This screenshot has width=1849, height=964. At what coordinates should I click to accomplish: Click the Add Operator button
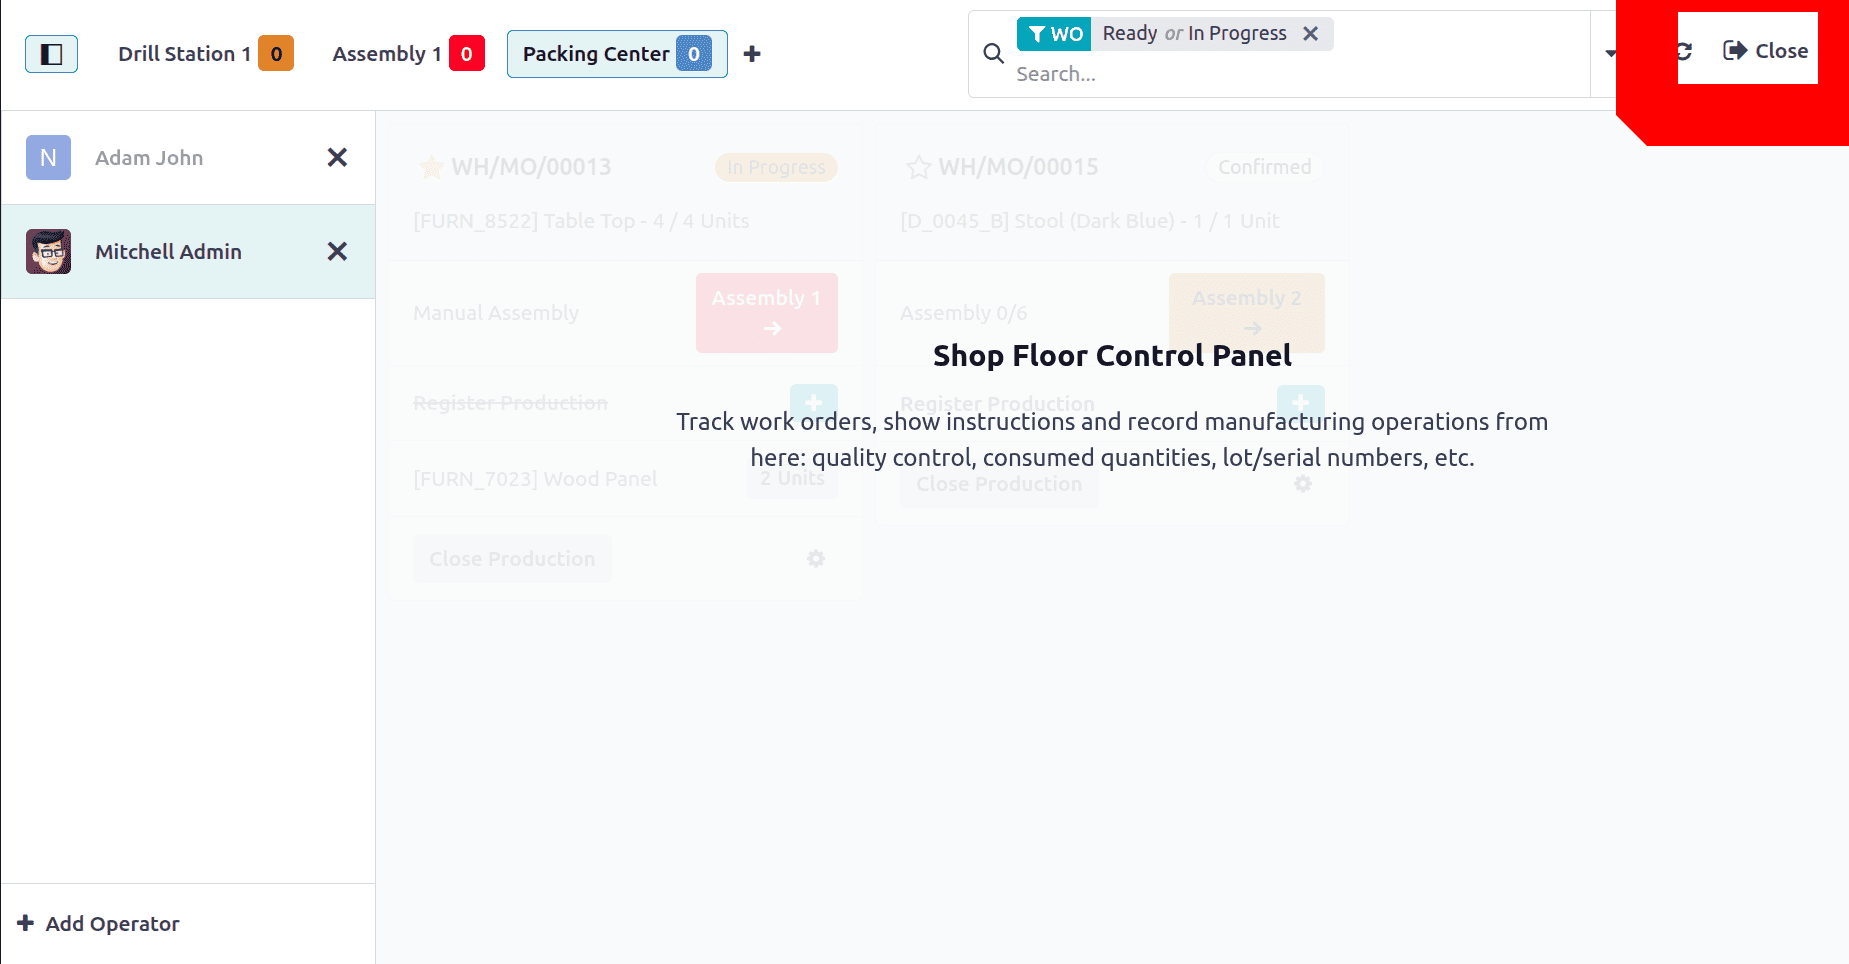98,924
